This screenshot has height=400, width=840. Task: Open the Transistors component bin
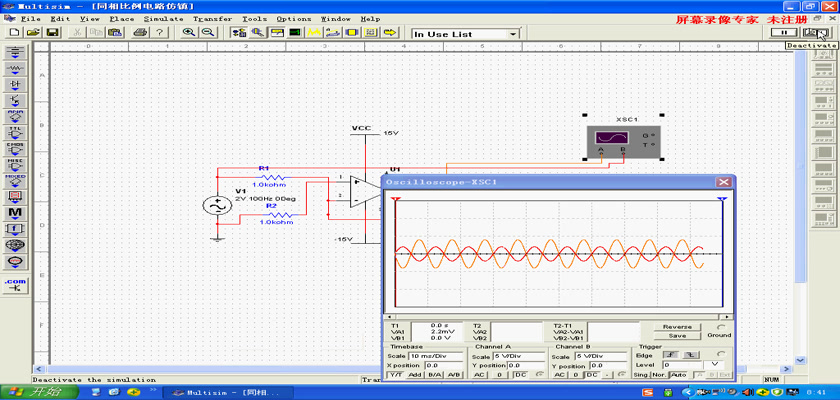(16, 101)
